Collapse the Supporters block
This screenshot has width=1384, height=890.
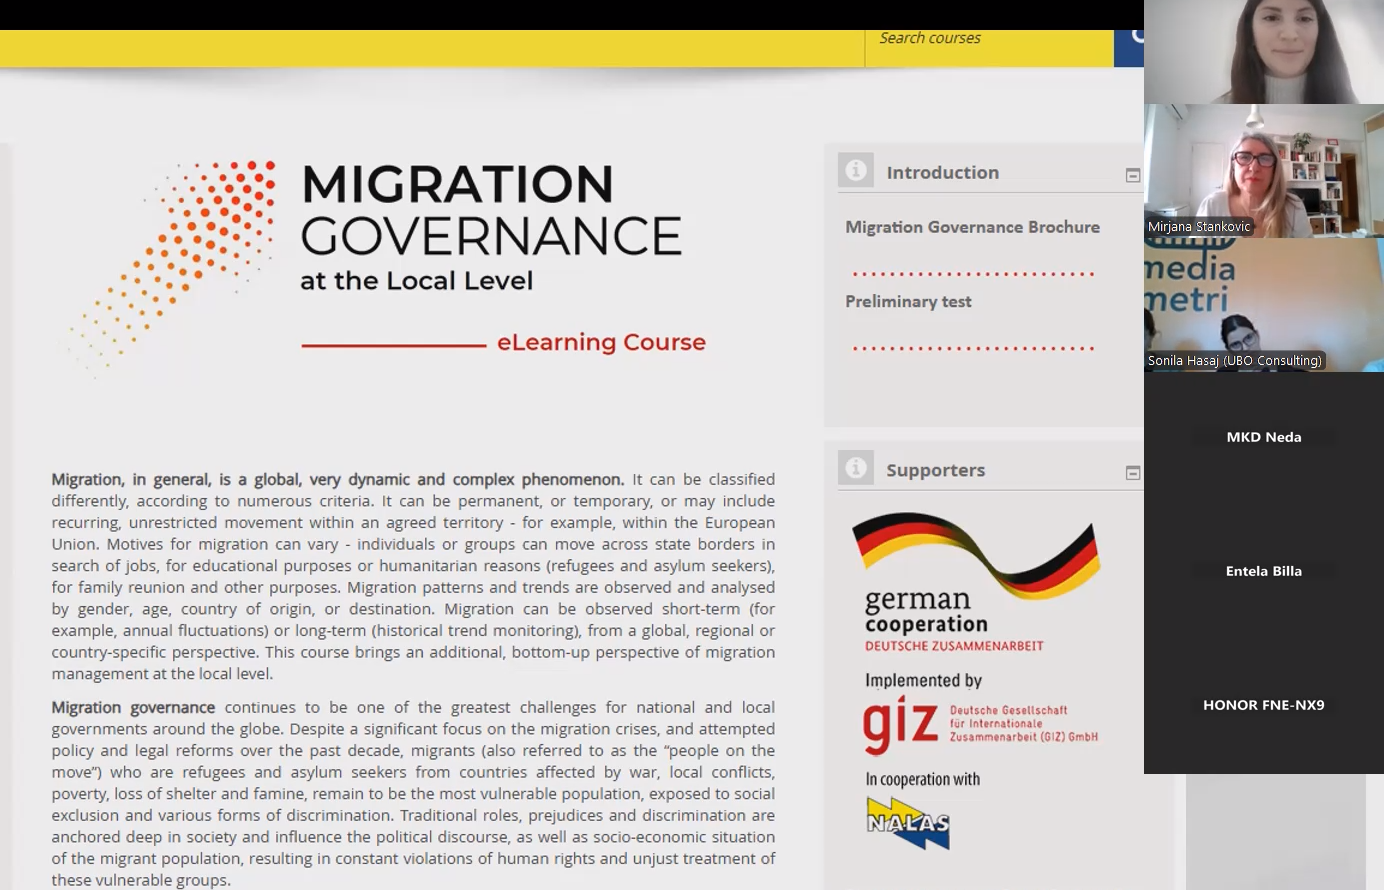pos(1133,473)
